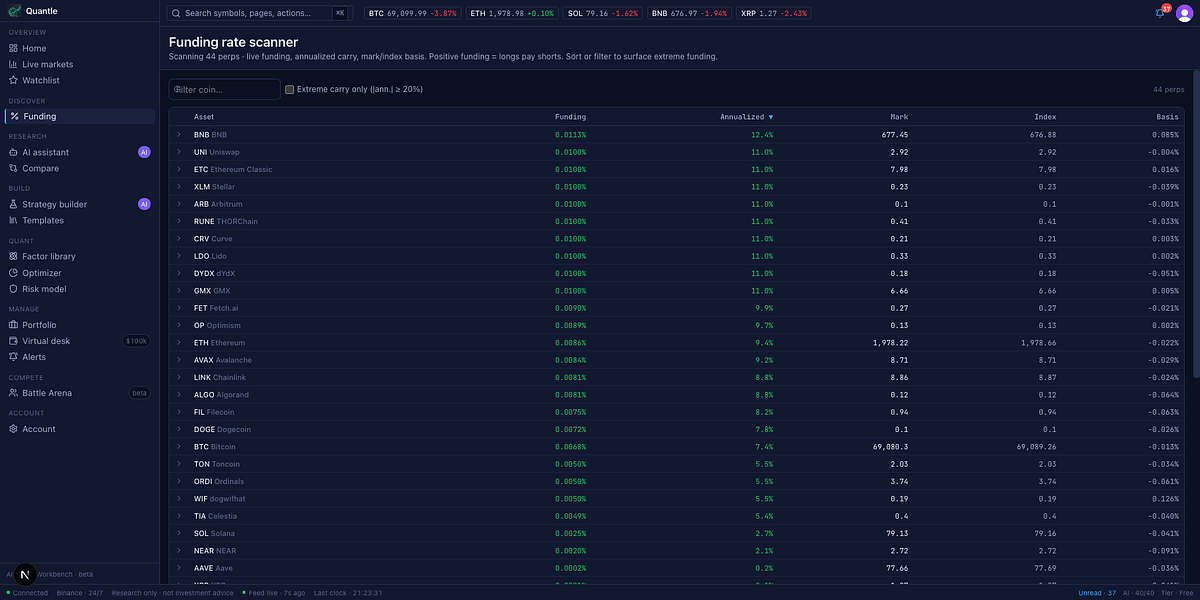Expand the SOL Solana row chevron

179,533
